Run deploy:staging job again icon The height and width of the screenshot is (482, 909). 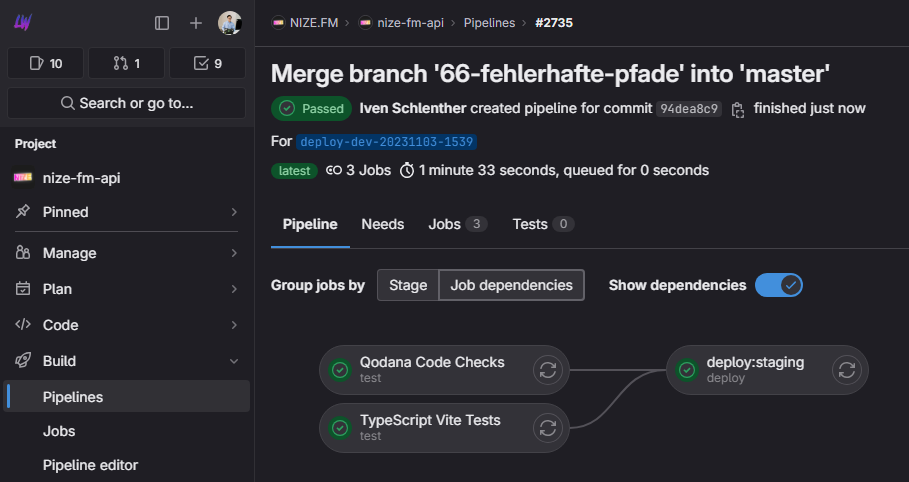click(847, 370)
